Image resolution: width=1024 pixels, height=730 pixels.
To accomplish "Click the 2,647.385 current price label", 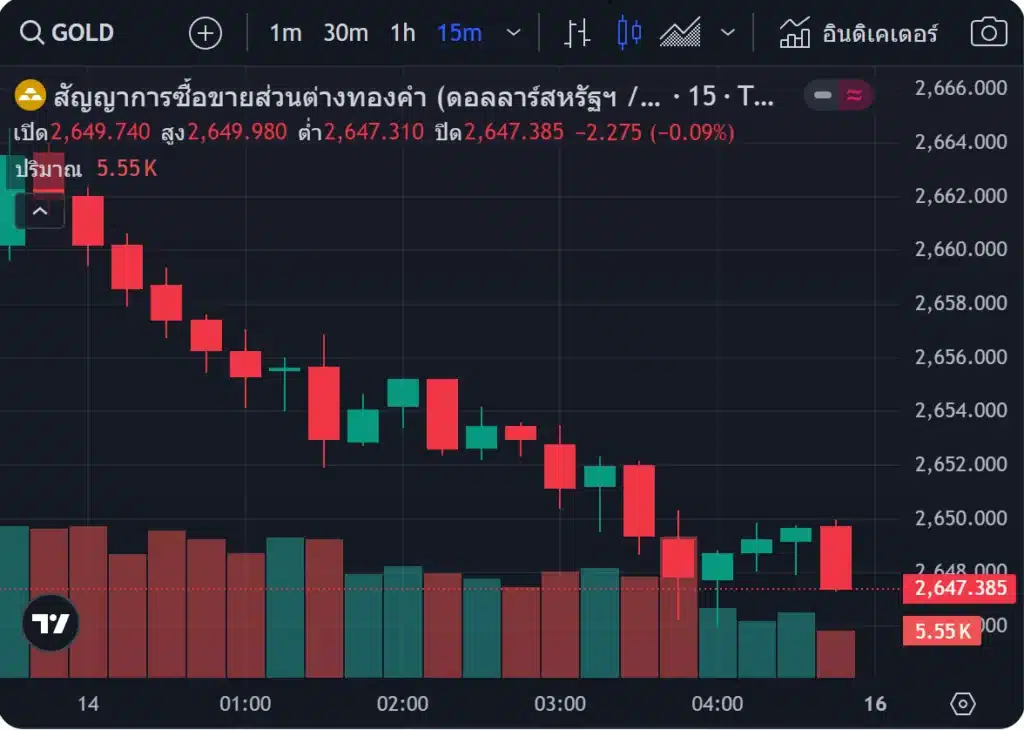I will [x=960, y=588].
